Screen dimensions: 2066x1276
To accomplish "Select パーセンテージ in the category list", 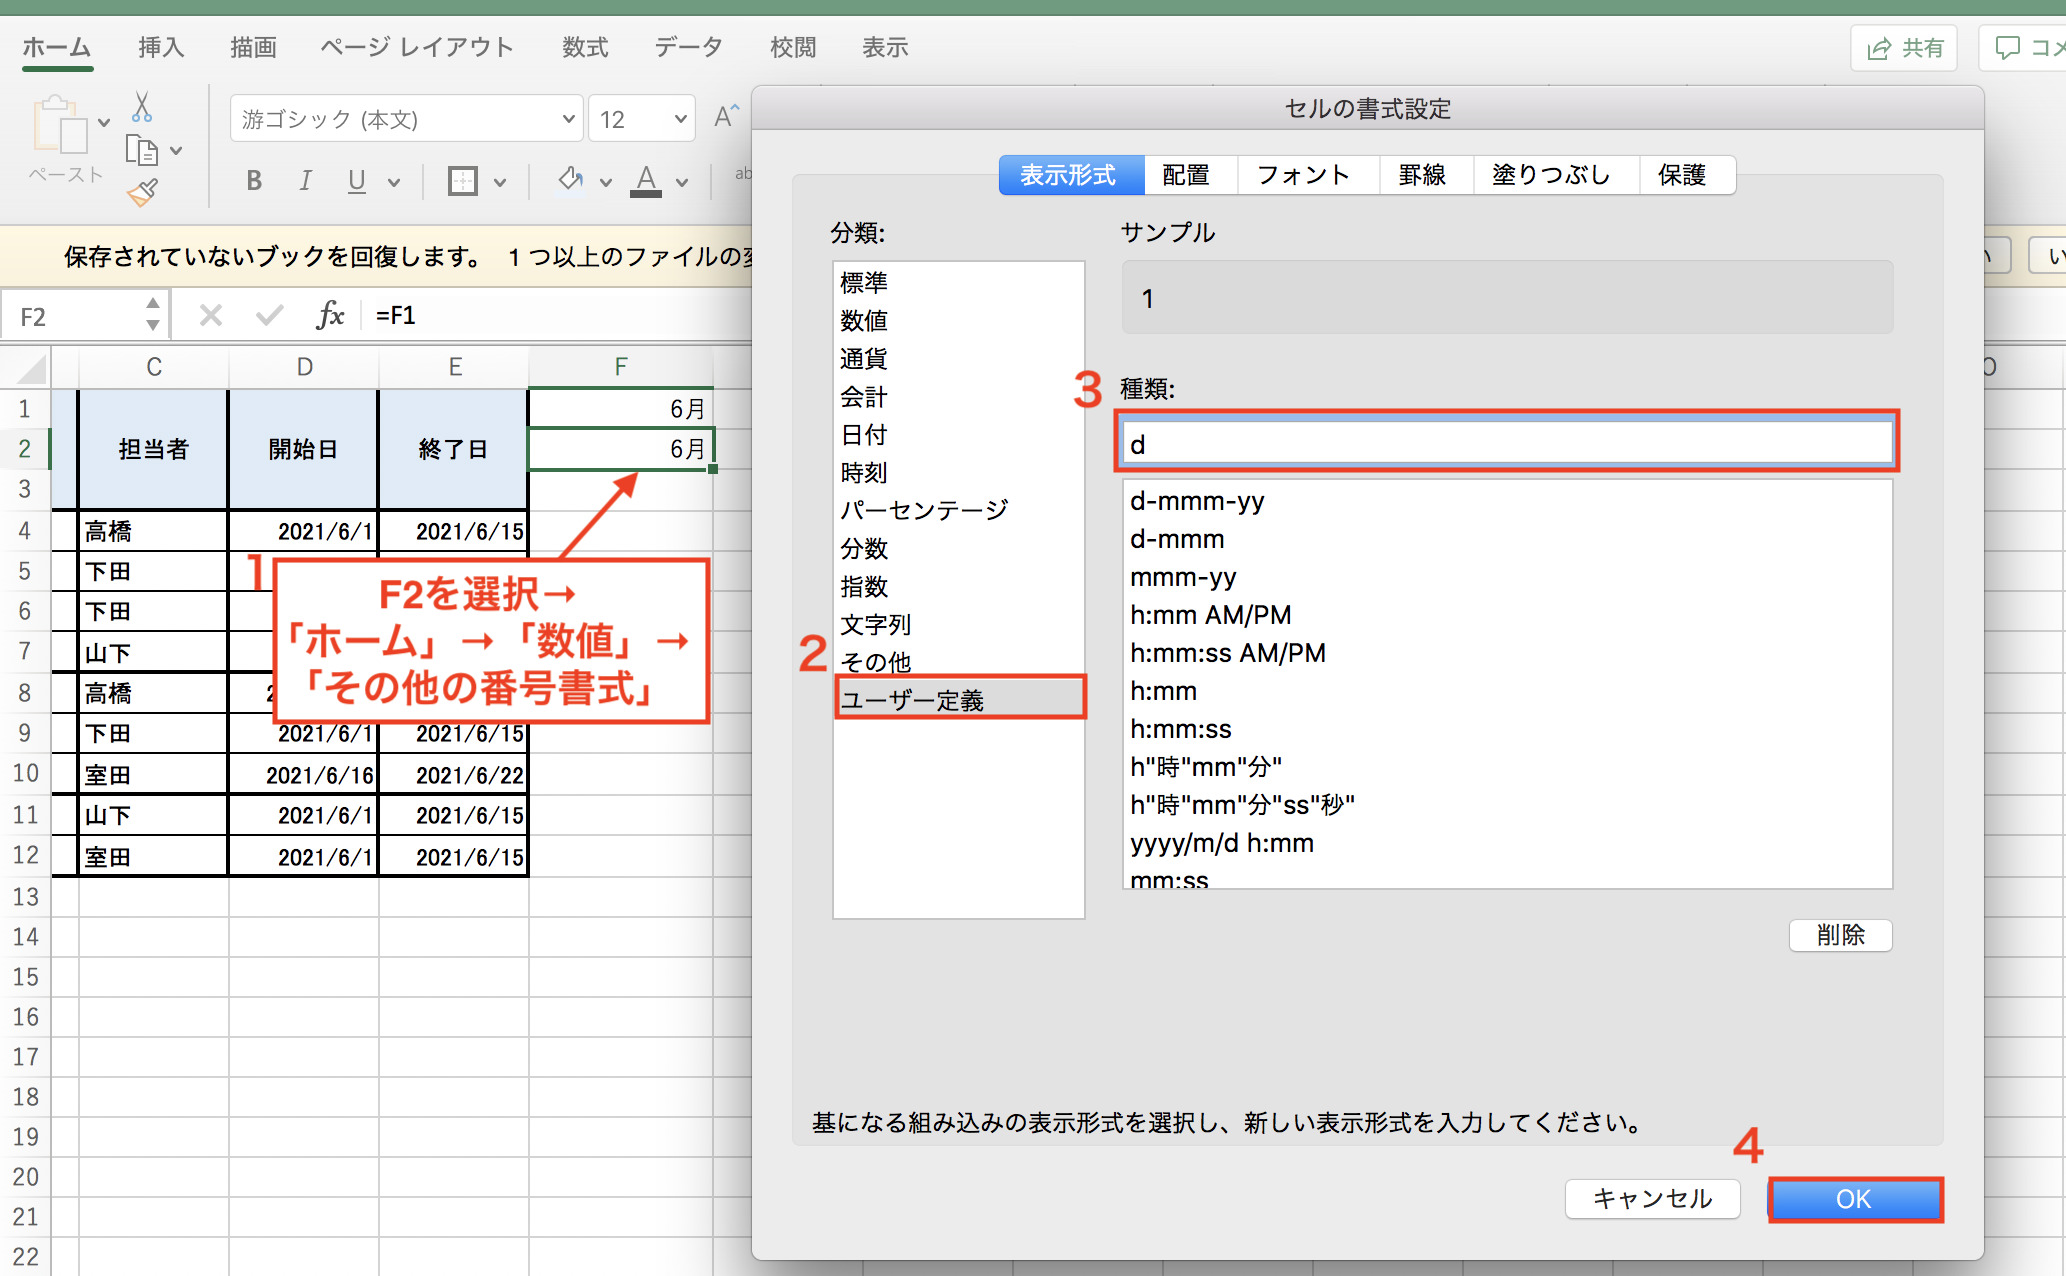I will [958, 511].
